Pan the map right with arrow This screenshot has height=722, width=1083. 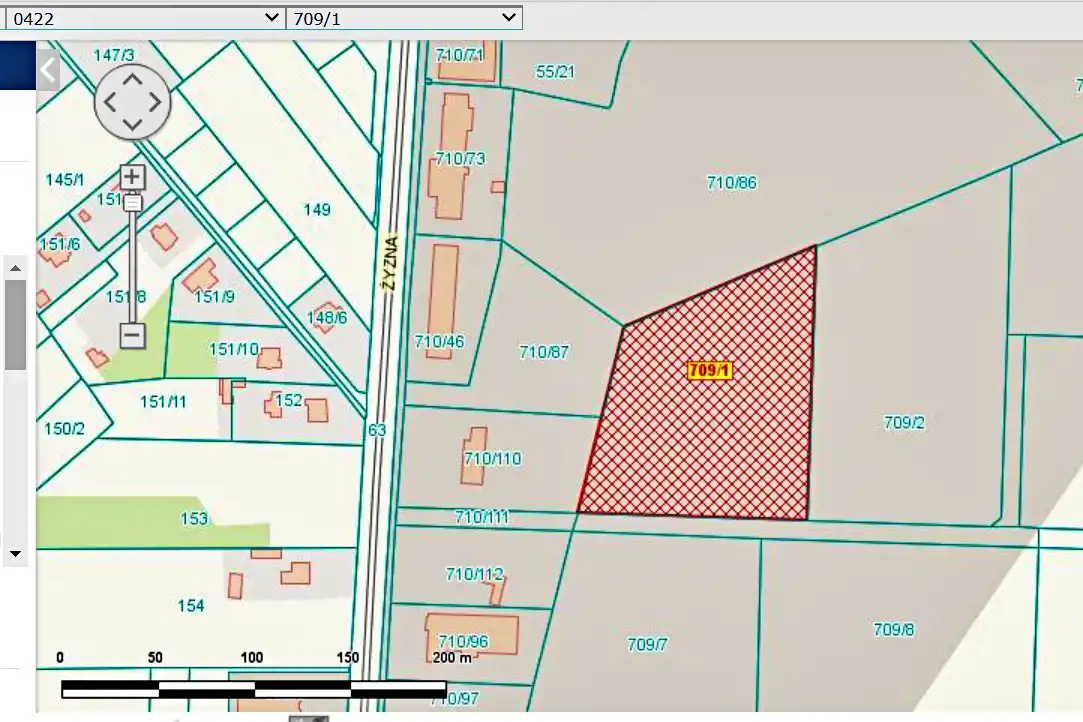(156, 101)
